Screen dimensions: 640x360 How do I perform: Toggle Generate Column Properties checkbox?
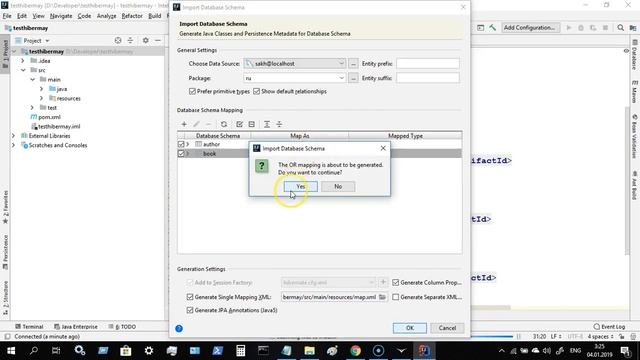pyautogui.click(x=396, y=282)
